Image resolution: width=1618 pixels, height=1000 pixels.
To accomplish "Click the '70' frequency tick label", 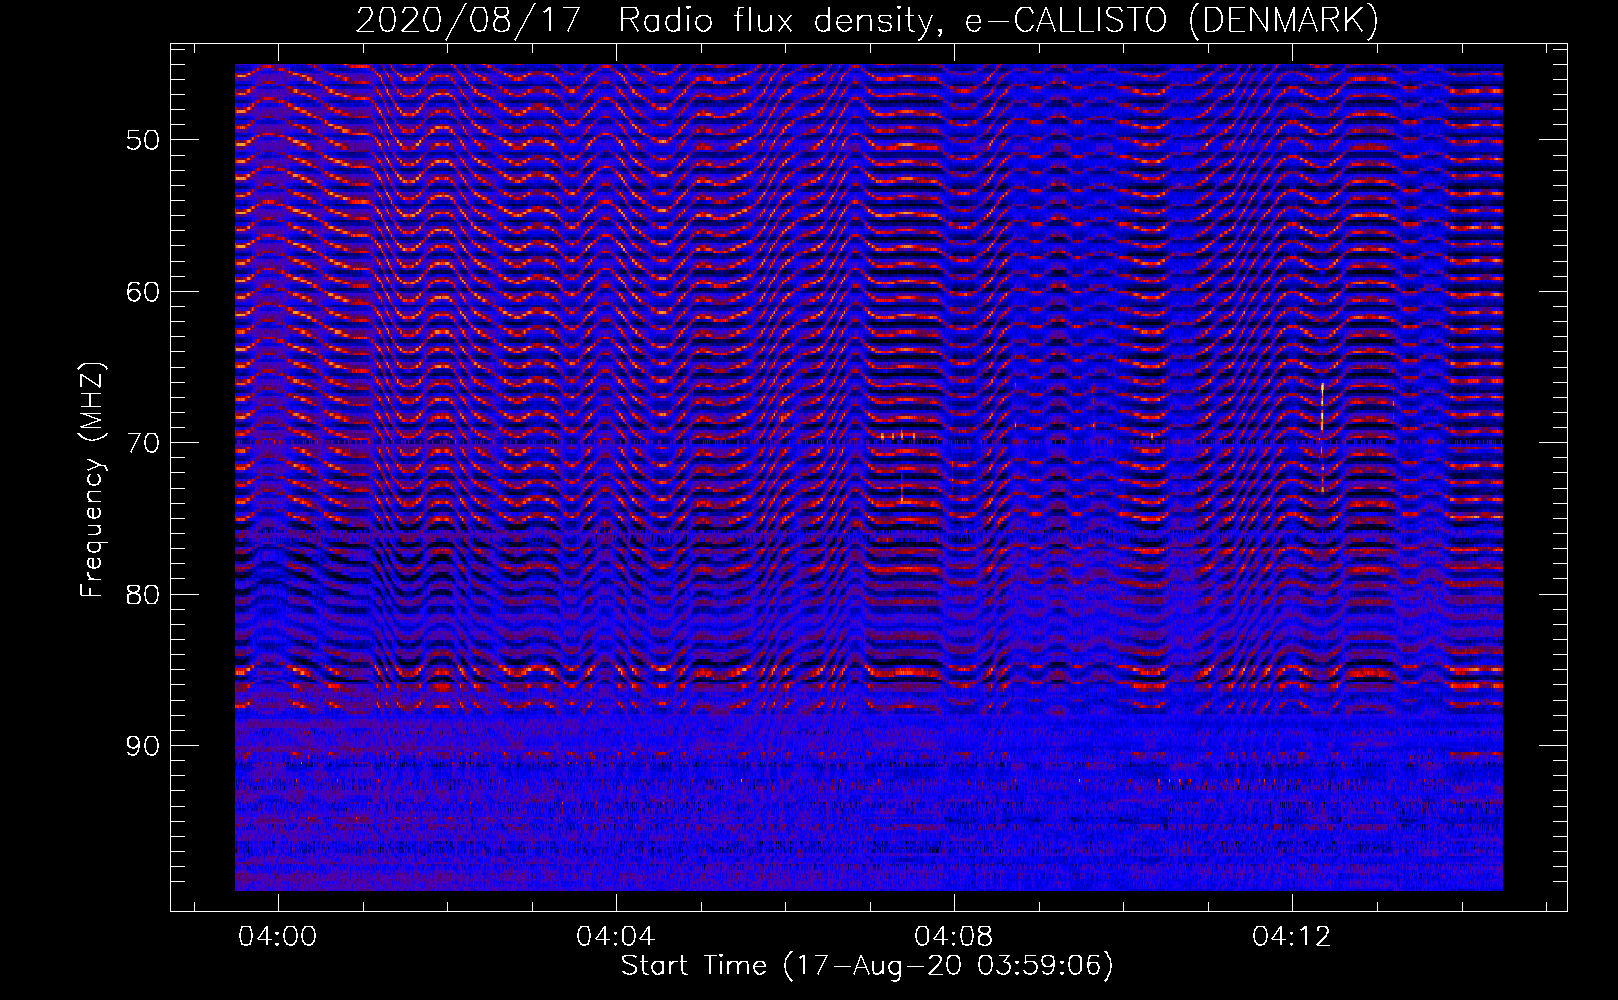I will [x=143, y=443].
